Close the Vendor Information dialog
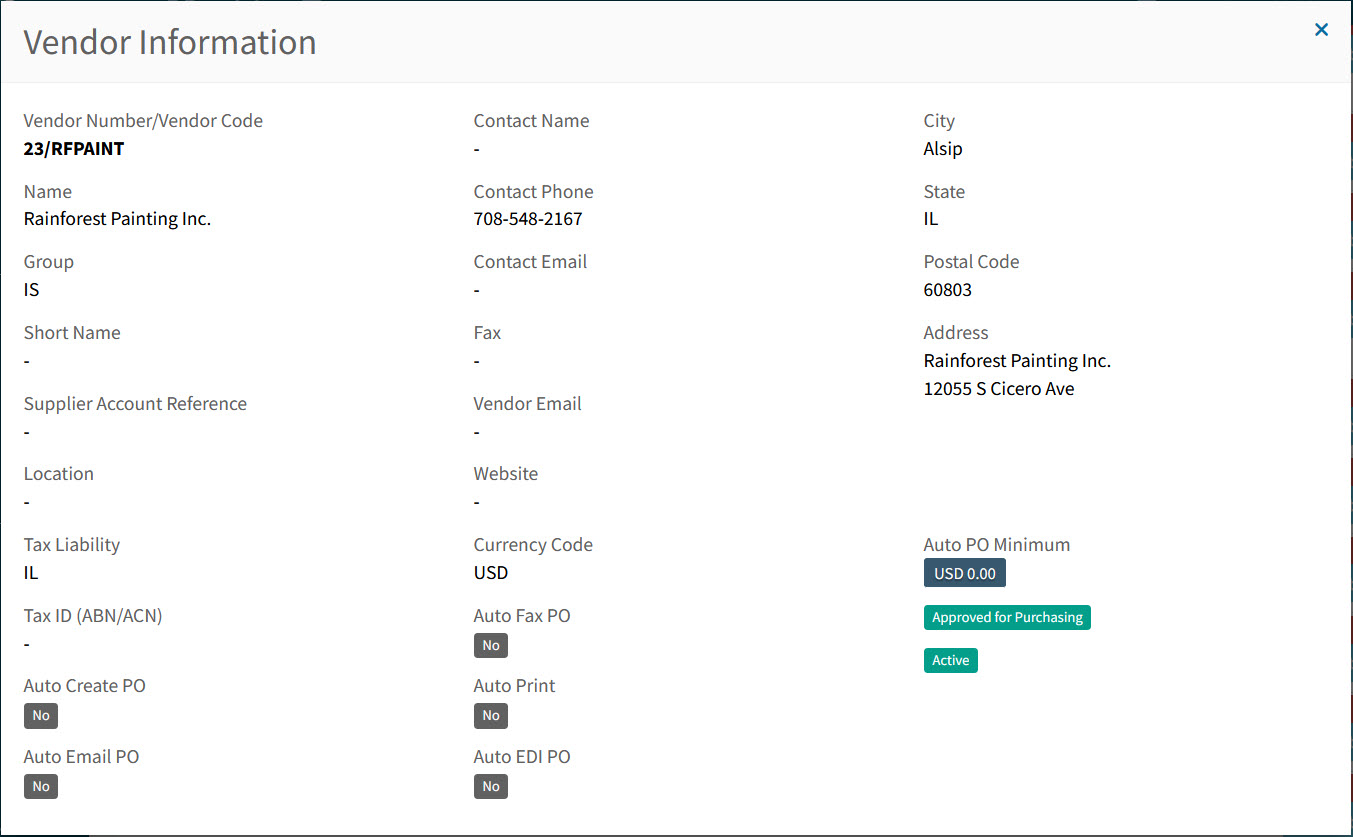This screenshot has height=837, width=1353. point(1321,30)
